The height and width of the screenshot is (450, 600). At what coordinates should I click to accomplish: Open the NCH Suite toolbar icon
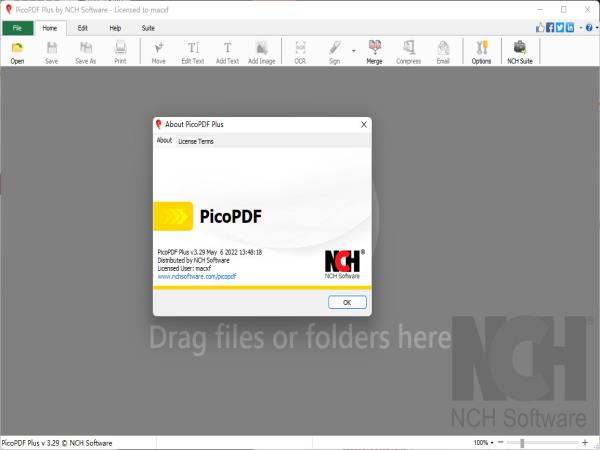point(520,52)
